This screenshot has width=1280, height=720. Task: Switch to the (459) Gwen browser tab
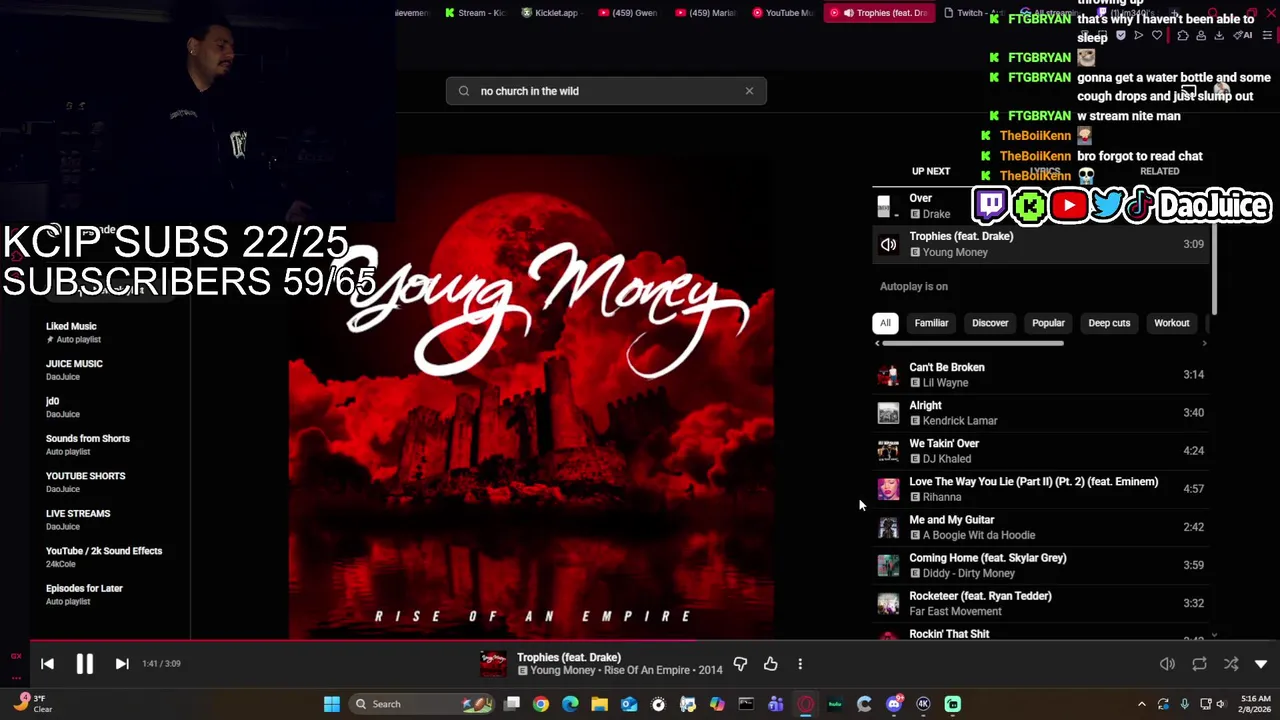click(628, 13)
